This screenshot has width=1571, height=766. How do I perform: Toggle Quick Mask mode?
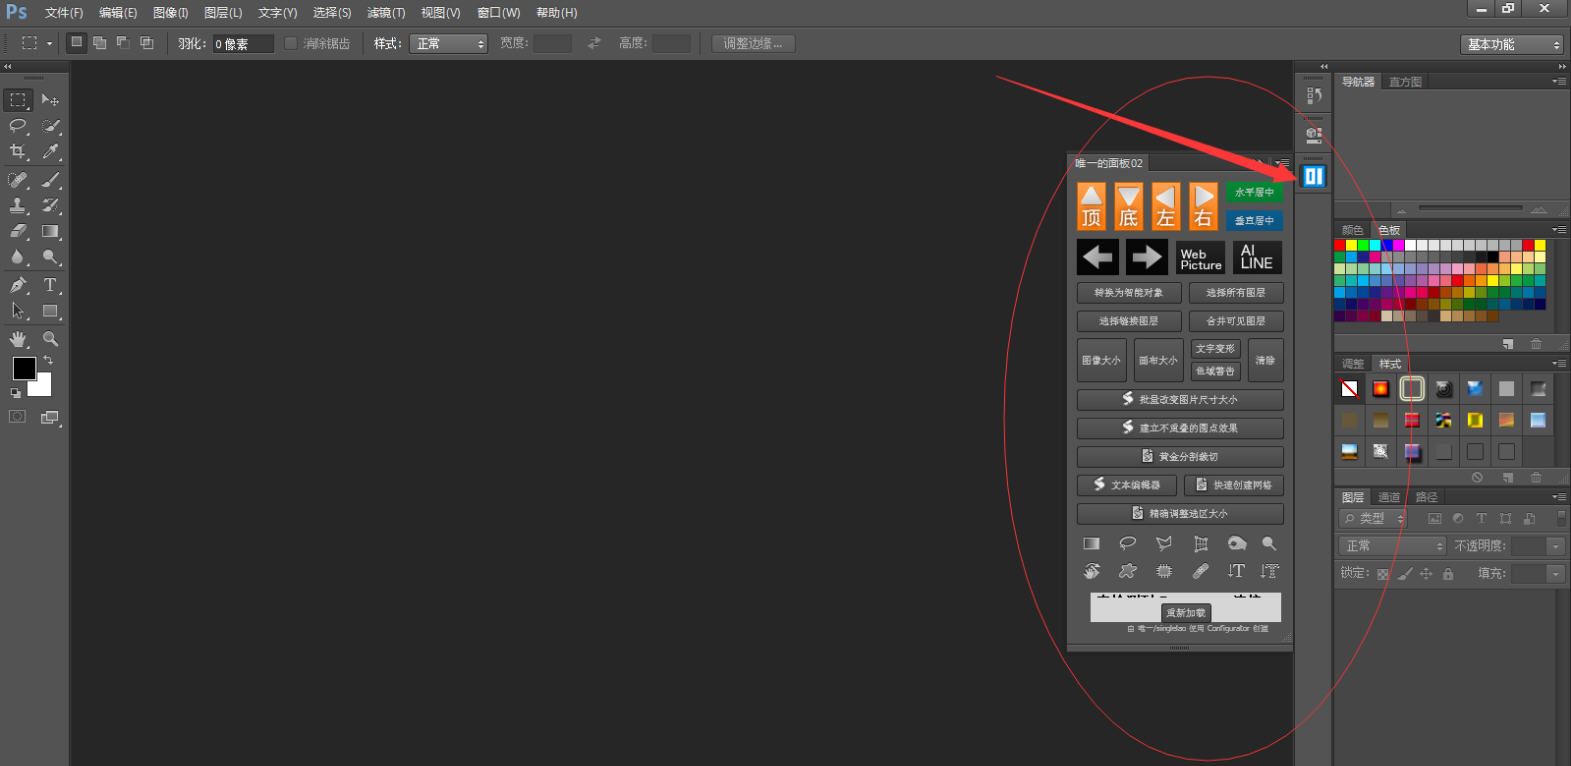tap(17, 417)
